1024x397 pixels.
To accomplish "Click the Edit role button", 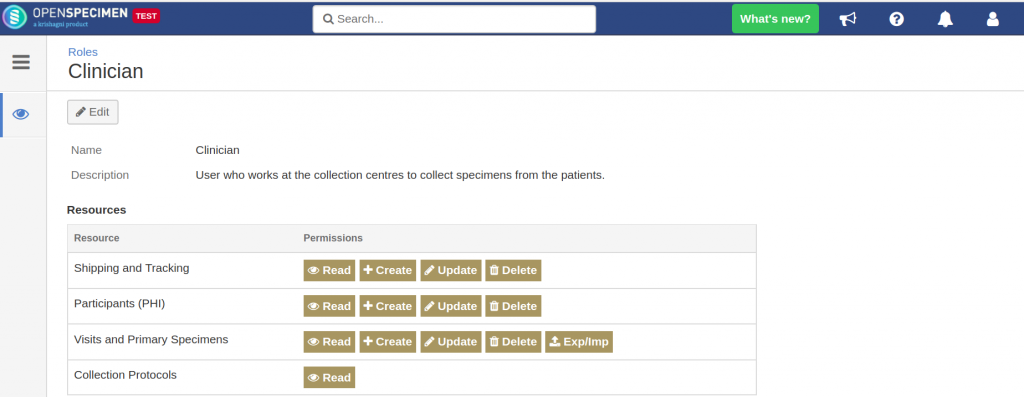I will point(93,112).
